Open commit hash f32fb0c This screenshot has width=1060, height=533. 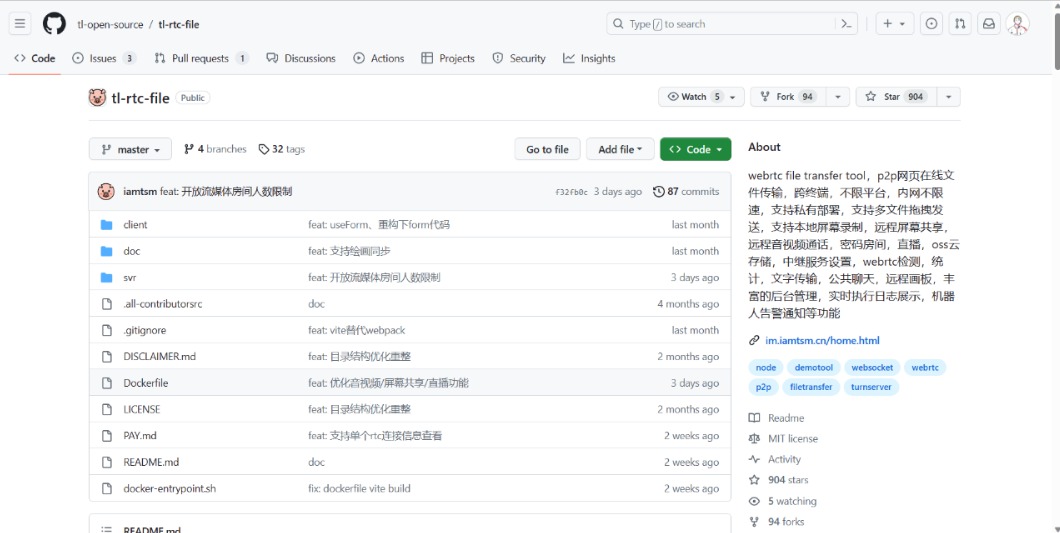tap(571, 192)
